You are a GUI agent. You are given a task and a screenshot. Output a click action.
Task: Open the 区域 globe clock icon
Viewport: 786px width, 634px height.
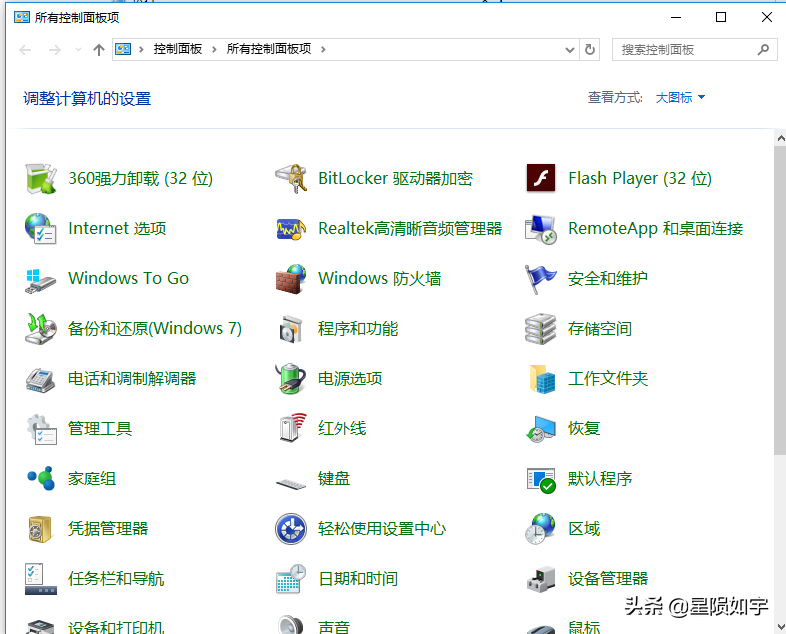click(541, 529)
